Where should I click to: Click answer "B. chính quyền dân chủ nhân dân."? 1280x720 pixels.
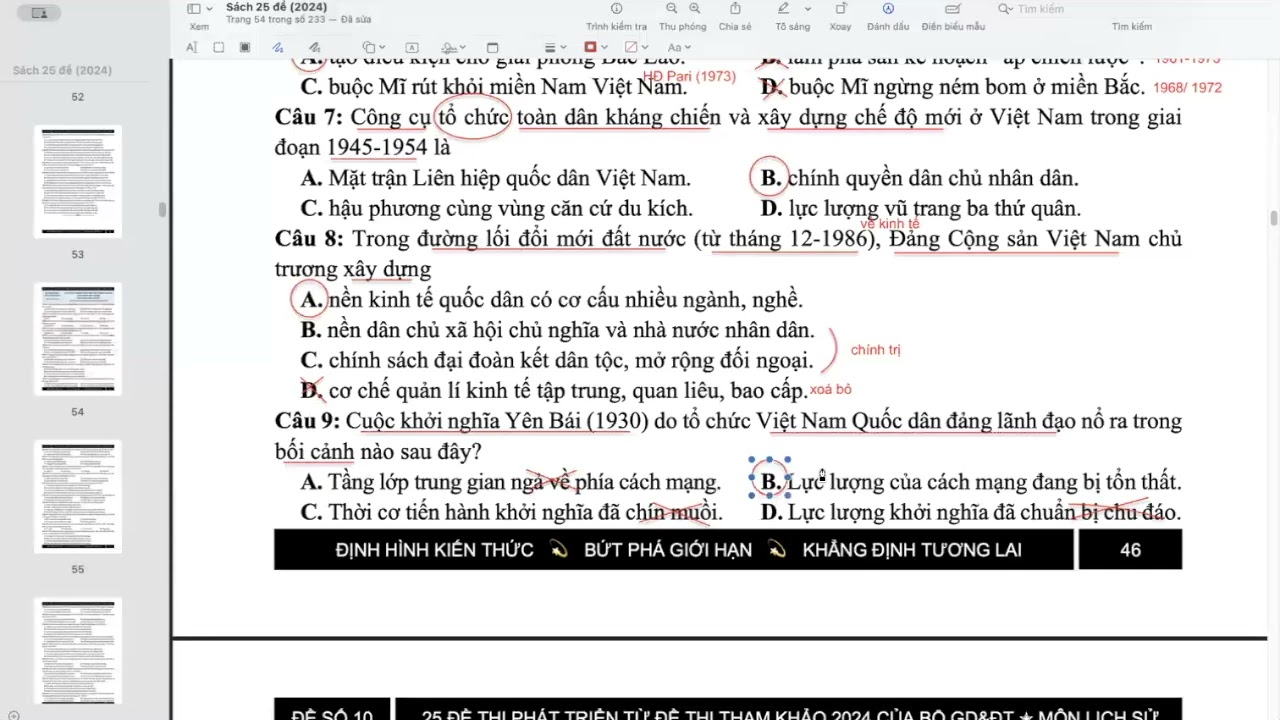point(919,178)
